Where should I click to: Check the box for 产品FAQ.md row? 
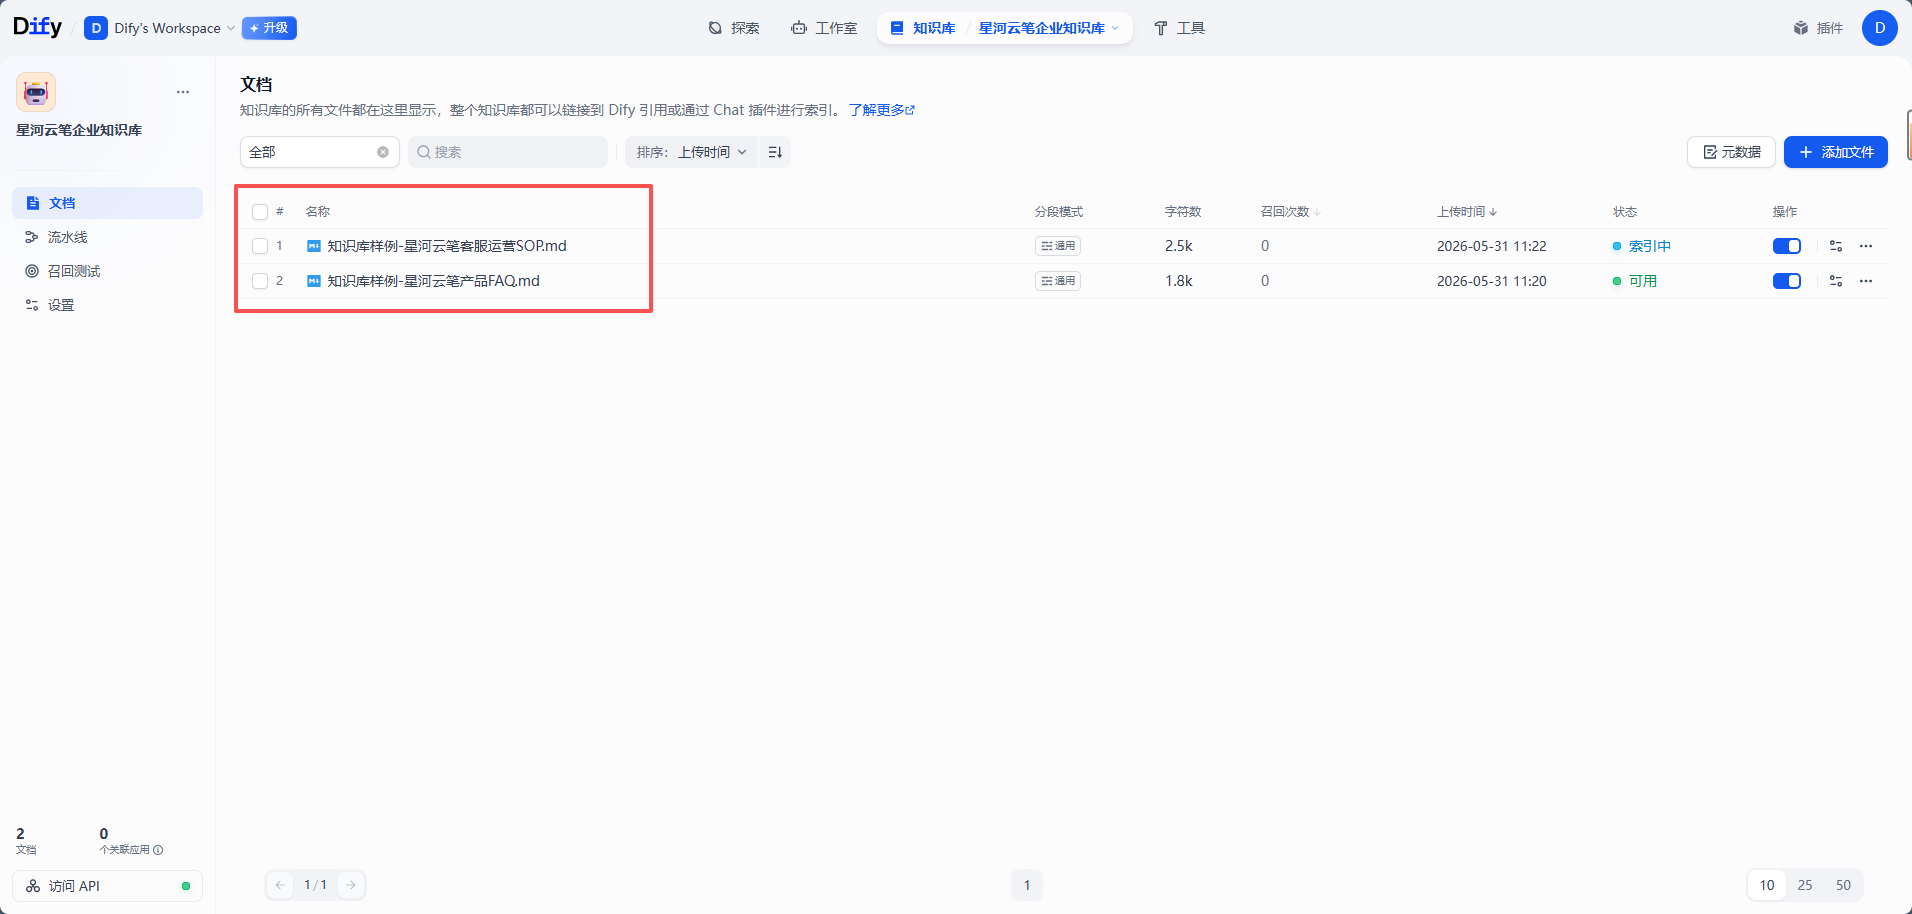[x=260, y=281]
